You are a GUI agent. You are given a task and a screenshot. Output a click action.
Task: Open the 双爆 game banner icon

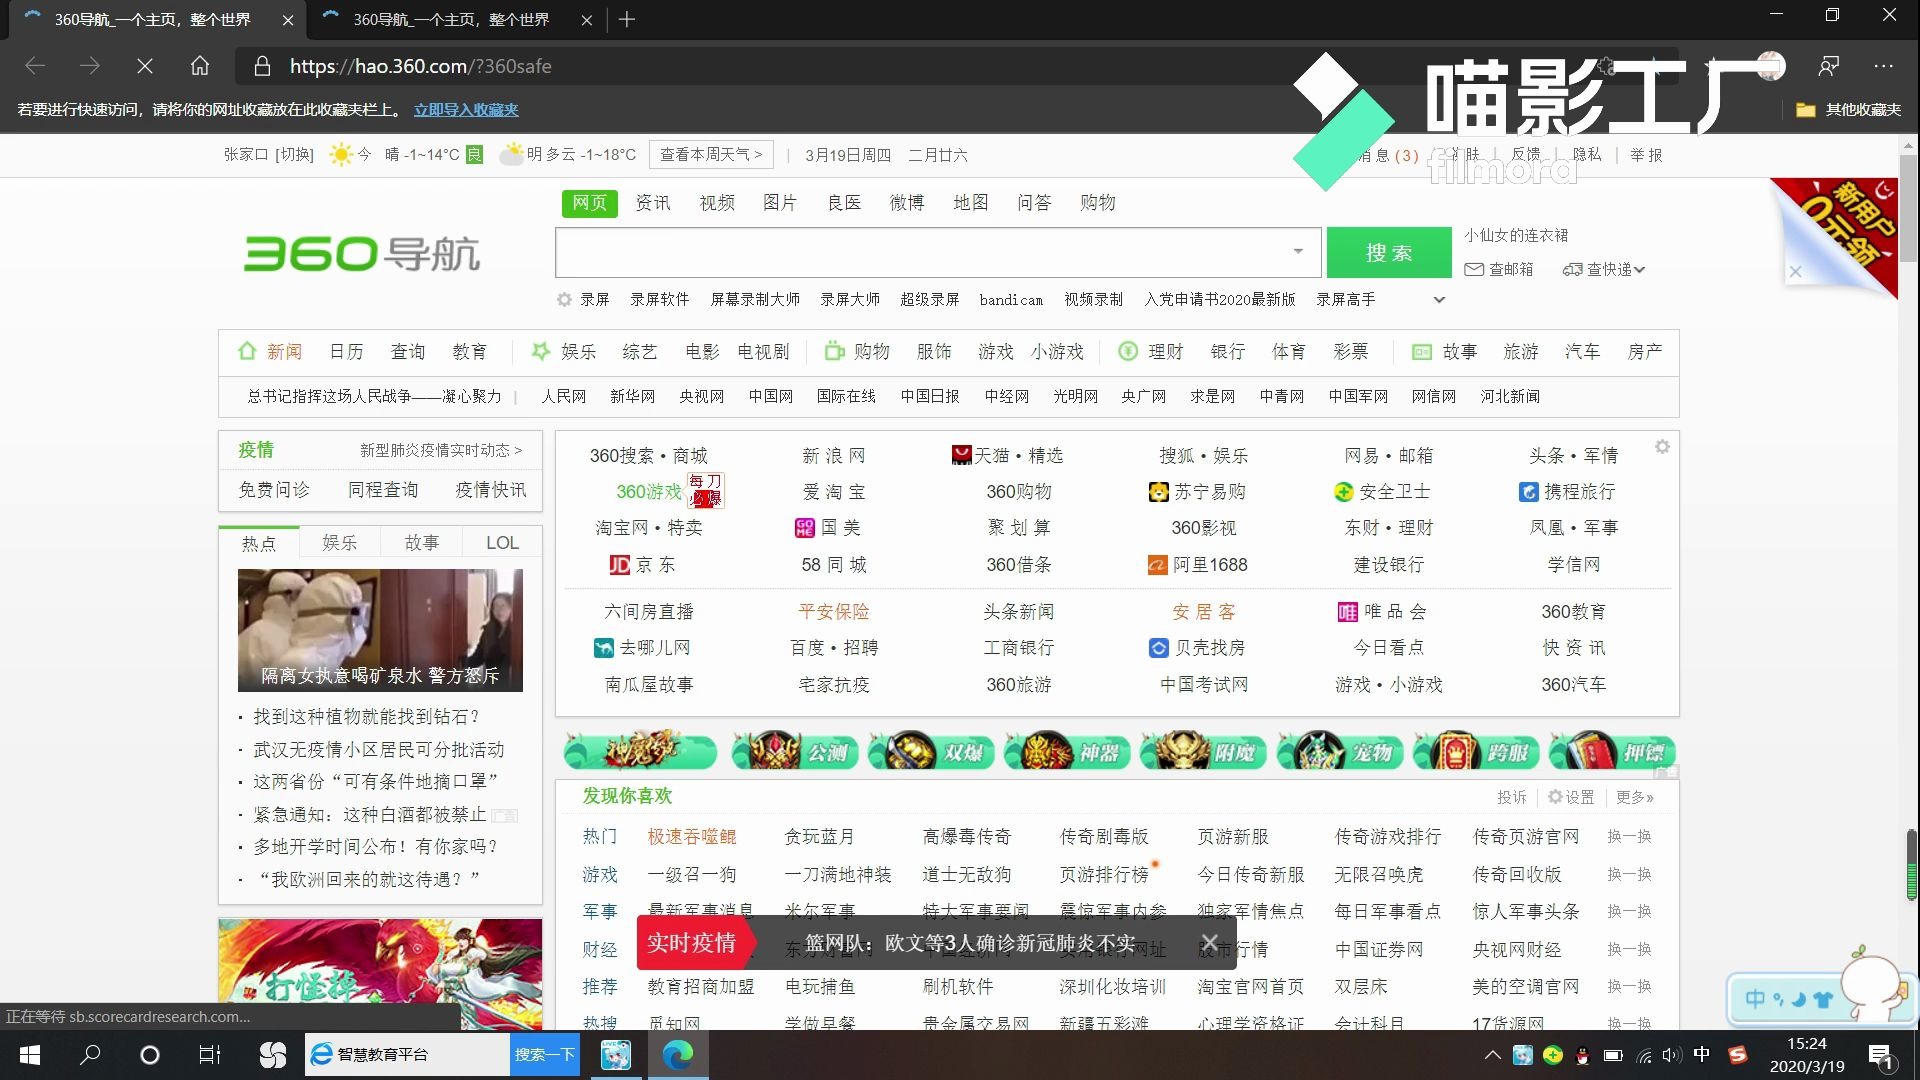932,751
